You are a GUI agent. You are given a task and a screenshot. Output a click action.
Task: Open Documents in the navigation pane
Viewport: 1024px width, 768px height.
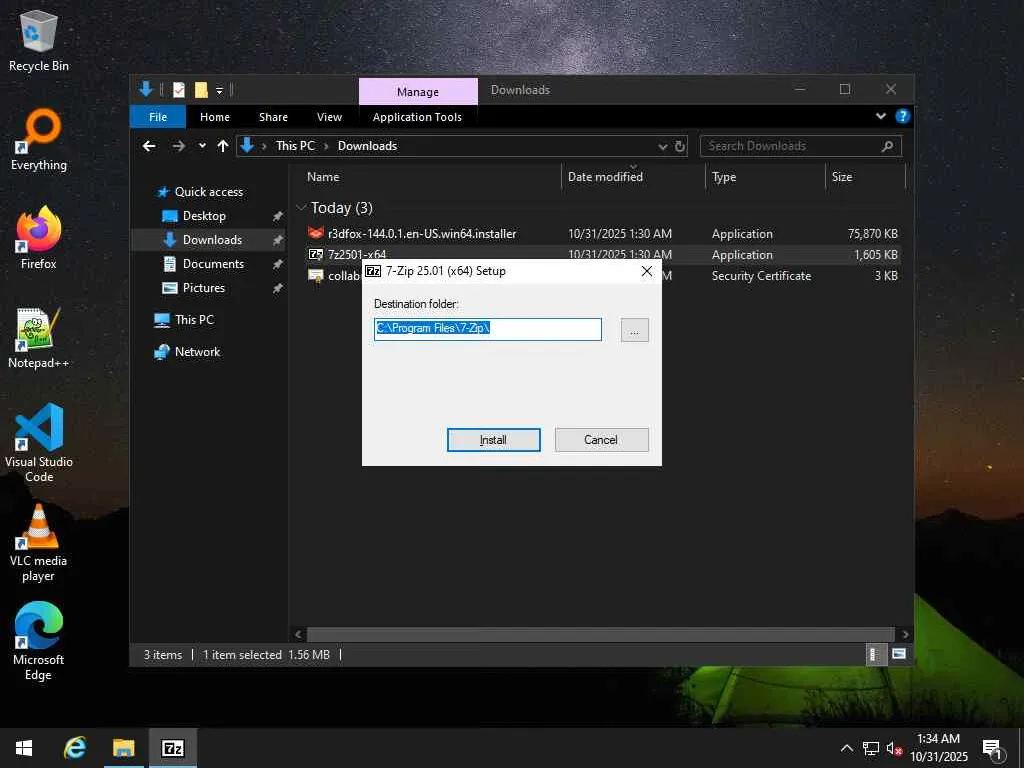coord(213,264)
